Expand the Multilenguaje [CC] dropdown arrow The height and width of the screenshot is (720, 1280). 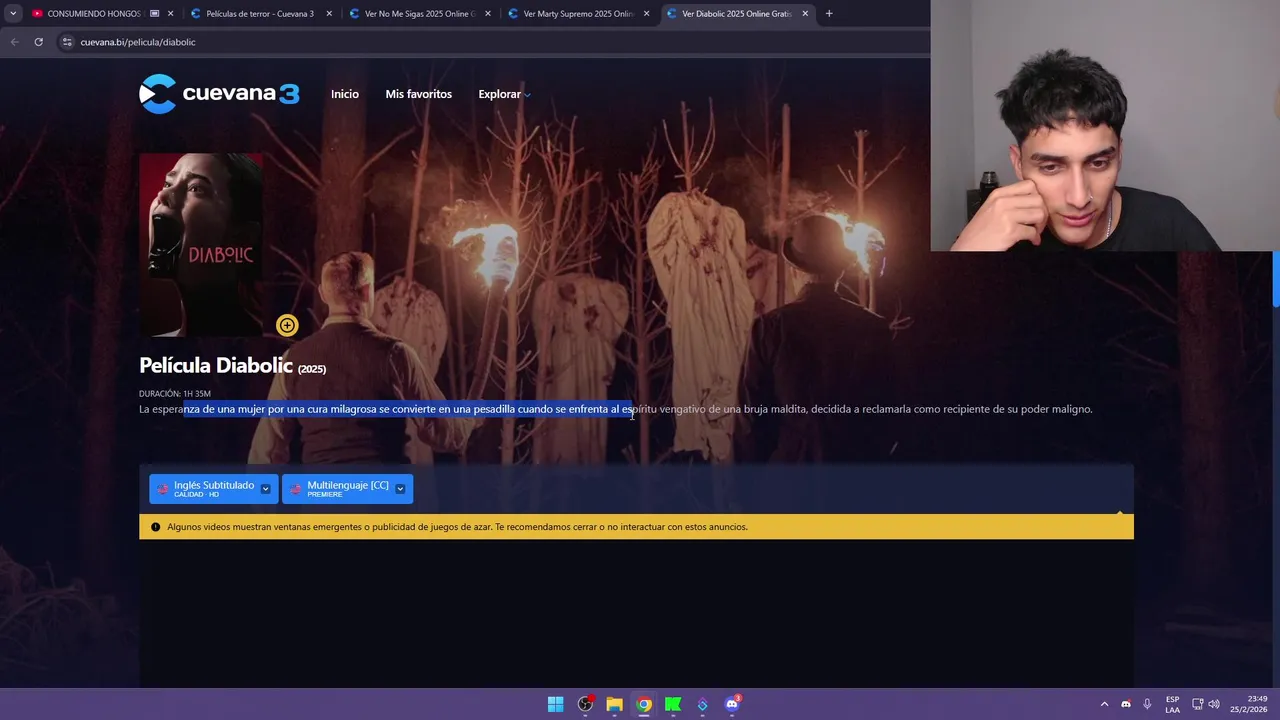(400, 488)
